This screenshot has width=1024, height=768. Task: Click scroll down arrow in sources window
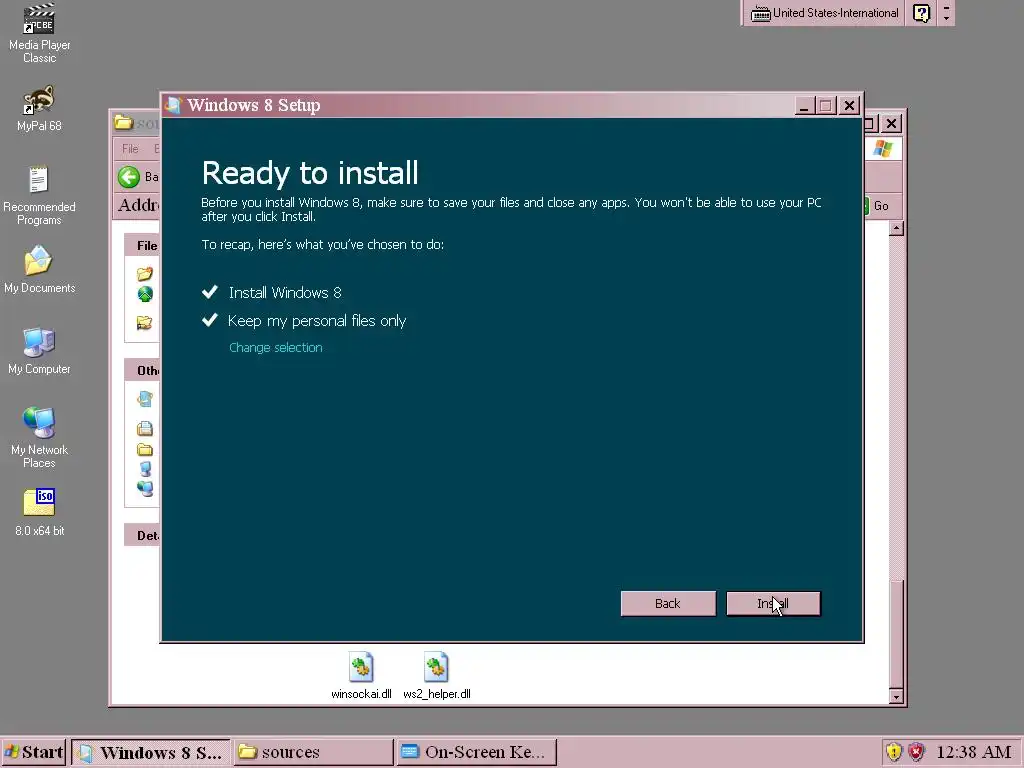coord(897,697)
